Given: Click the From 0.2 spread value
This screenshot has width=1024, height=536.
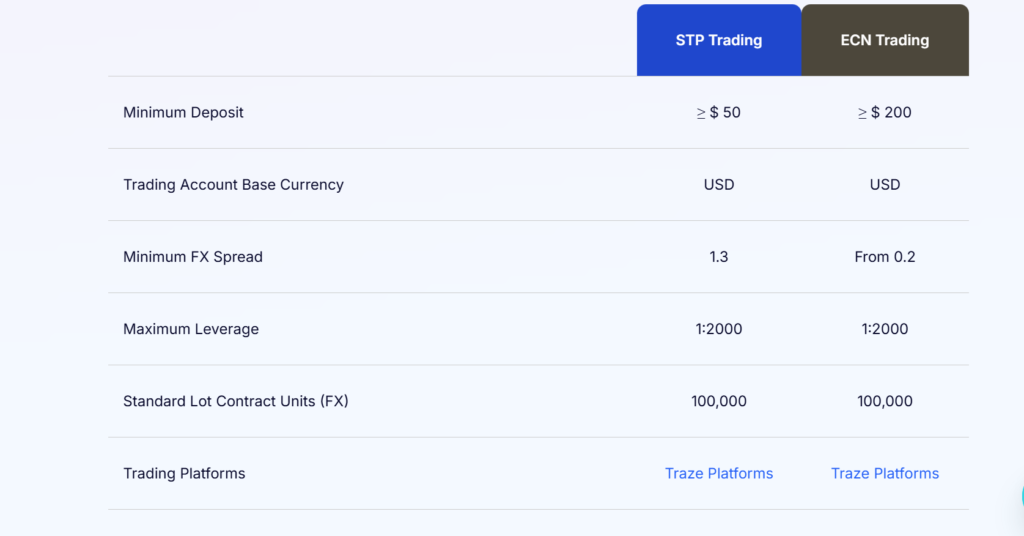Looking at the screenshot, I should point(885,257).
